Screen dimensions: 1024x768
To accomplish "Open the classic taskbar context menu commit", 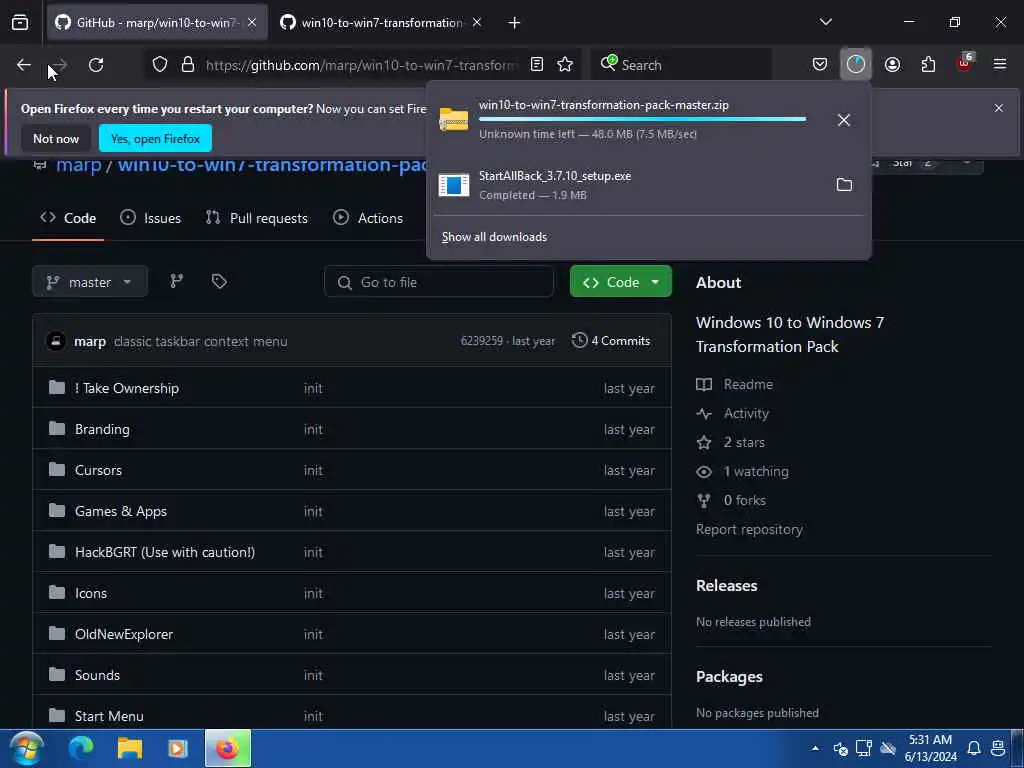I will (x=200, y=342).
